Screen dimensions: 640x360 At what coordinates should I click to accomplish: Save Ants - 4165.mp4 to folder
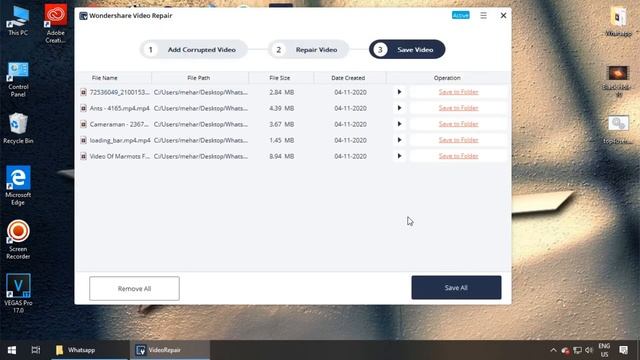click(x=458, y=108)
